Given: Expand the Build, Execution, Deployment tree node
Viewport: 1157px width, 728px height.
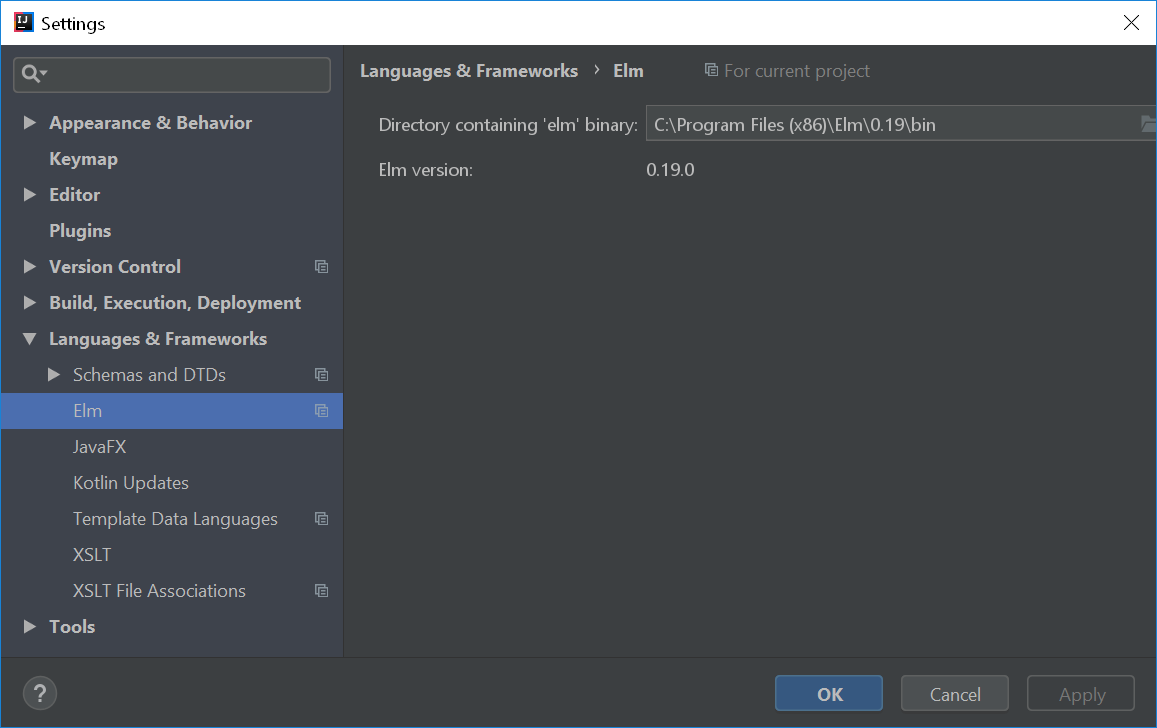Looking at the screenshot, I should click(x=29, y=302).
